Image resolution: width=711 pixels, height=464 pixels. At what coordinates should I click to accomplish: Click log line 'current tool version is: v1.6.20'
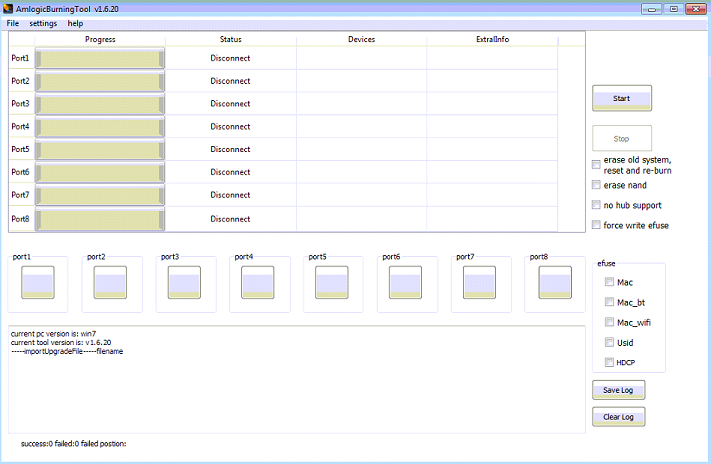(61, 342)
